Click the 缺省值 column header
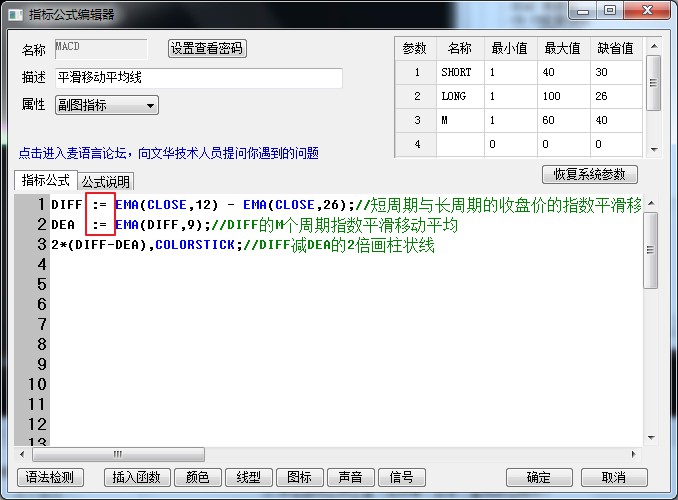The width and height of the screenshot is (678, 500). (x=616, y=48)
